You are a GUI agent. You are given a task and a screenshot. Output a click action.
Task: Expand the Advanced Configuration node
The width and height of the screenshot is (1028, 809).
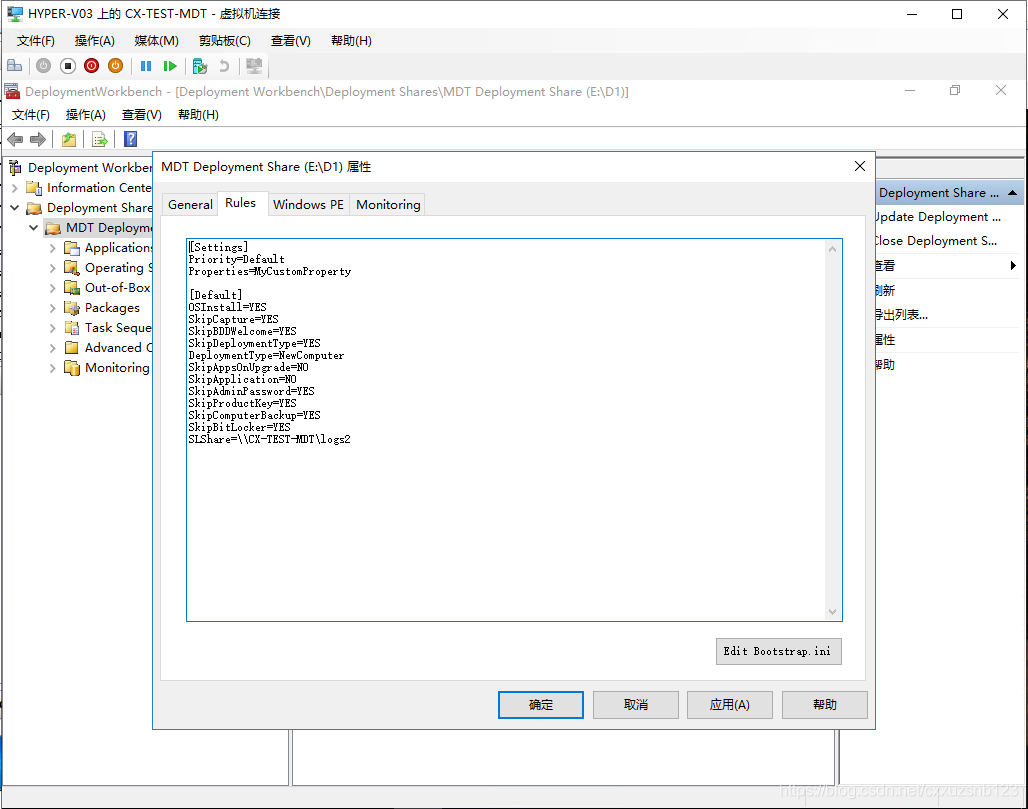[52, 348]
